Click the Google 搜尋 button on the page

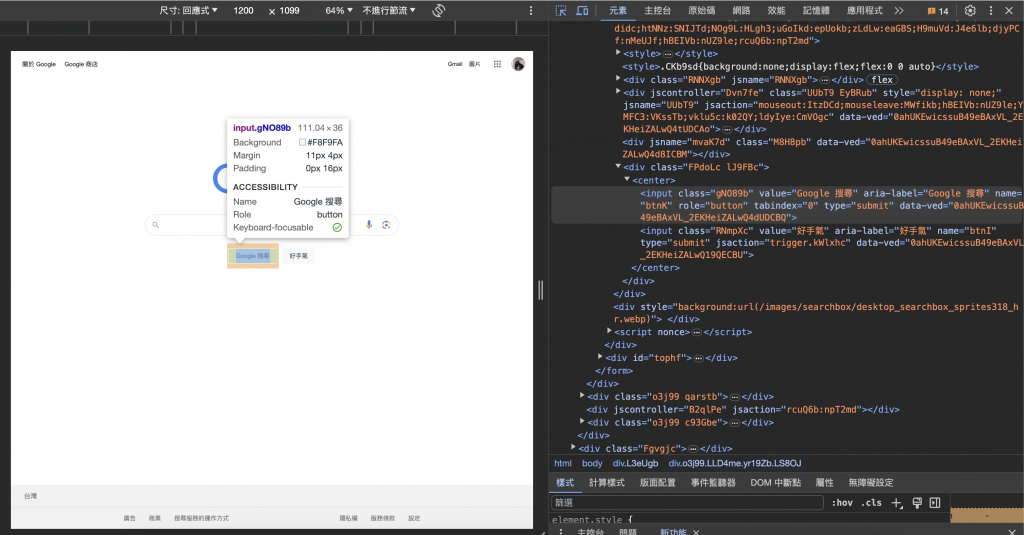(x=253, y=256)
